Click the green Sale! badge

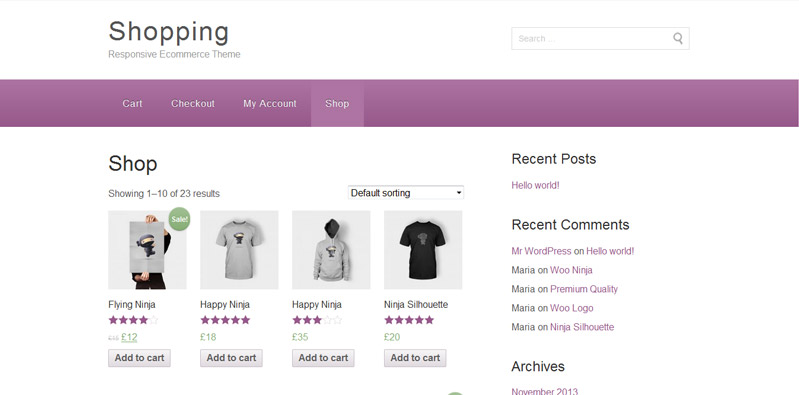[179, 219]
